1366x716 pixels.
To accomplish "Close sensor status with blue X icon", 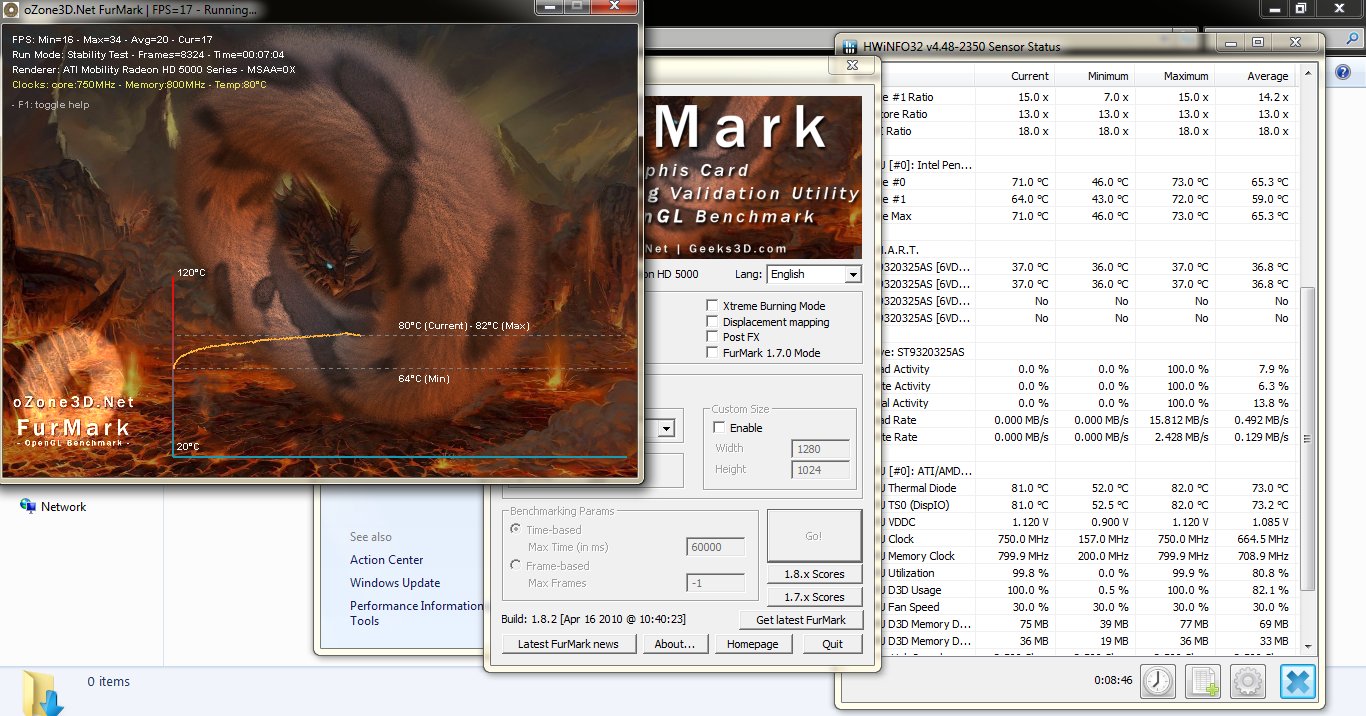I will click(x=1297, y=682).
